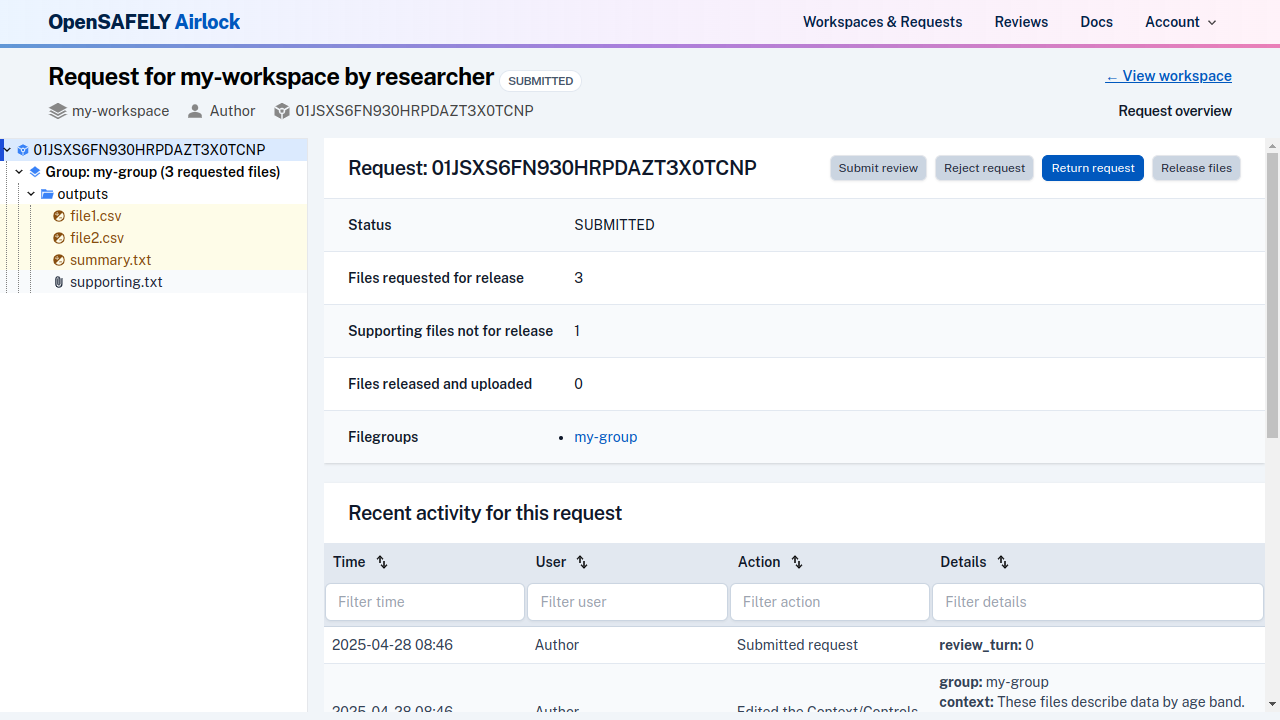This screenshot has width=1280, height=720.
Task: Click the file2.csv pending-review icon
Action: (59, 238)
